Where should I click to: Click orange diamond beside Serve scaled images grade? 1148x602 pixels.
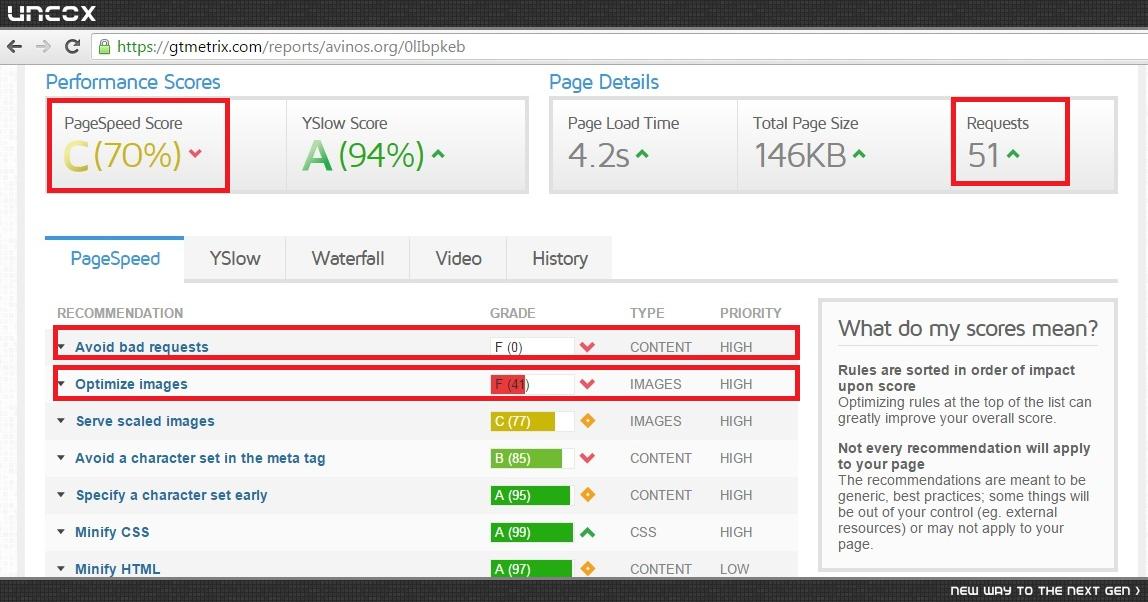tap(587, 420)
